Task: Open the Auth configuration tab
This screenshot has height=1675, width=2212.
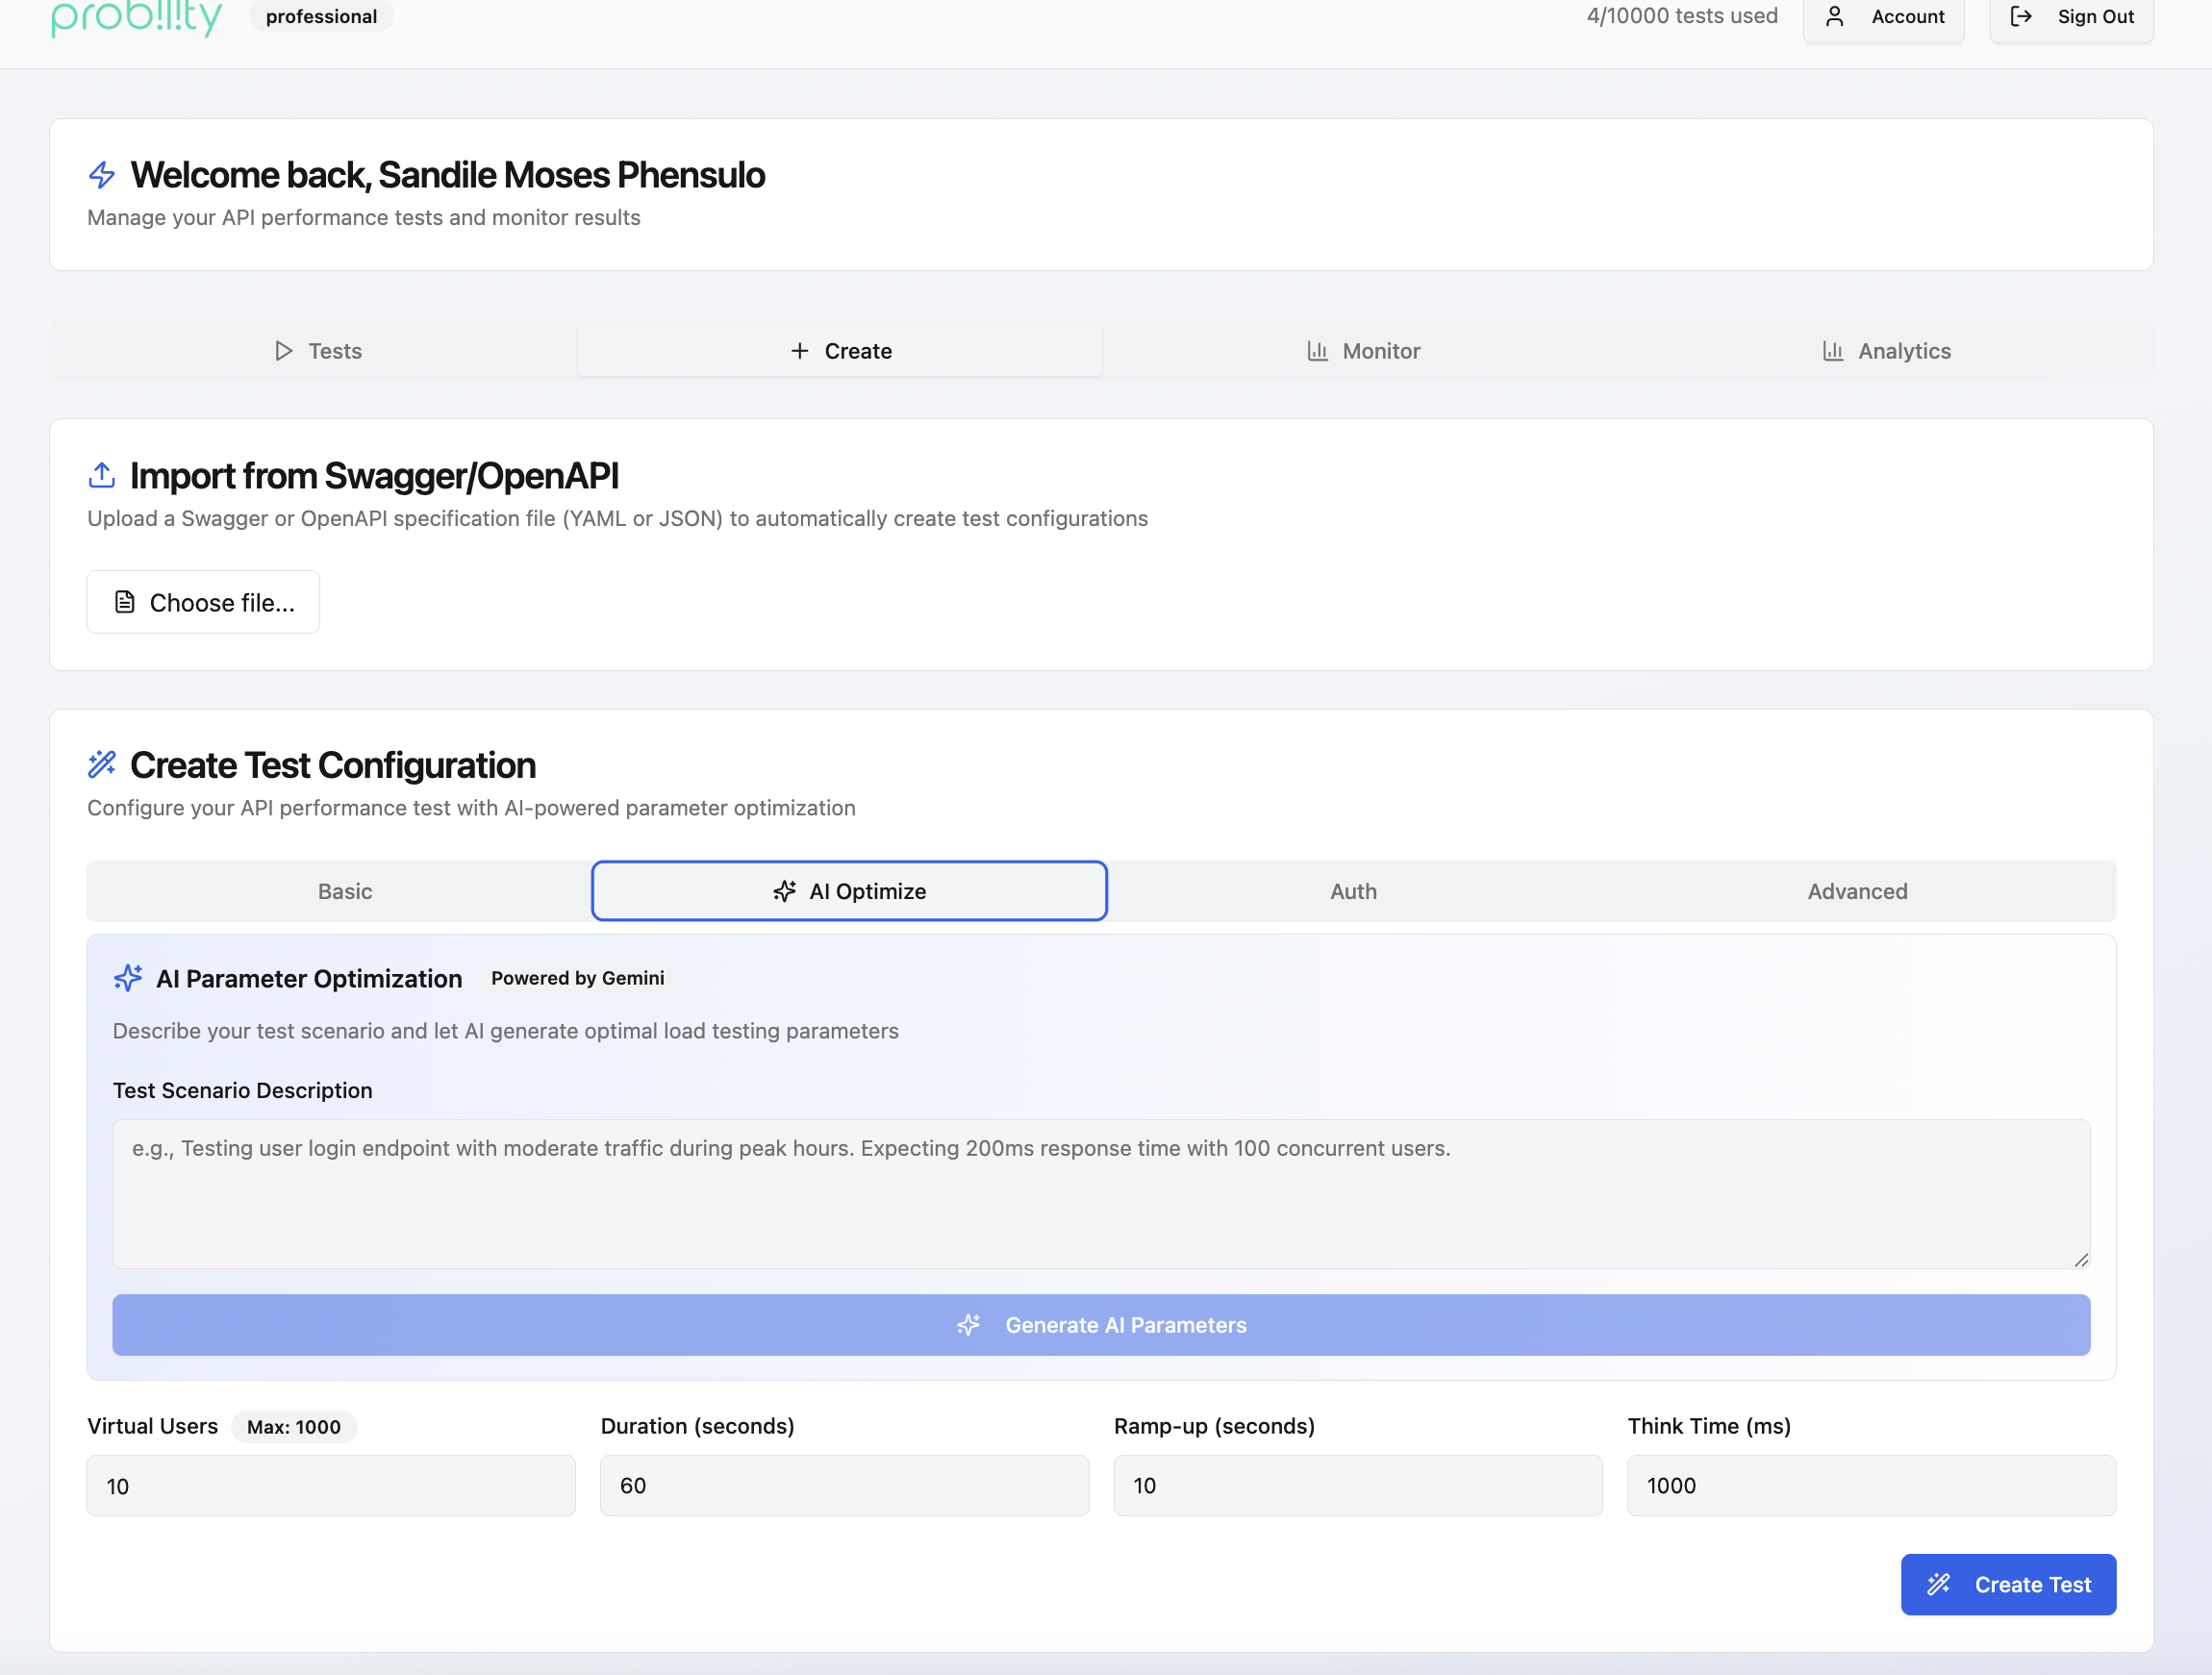Action: (x=1353, y=891)
